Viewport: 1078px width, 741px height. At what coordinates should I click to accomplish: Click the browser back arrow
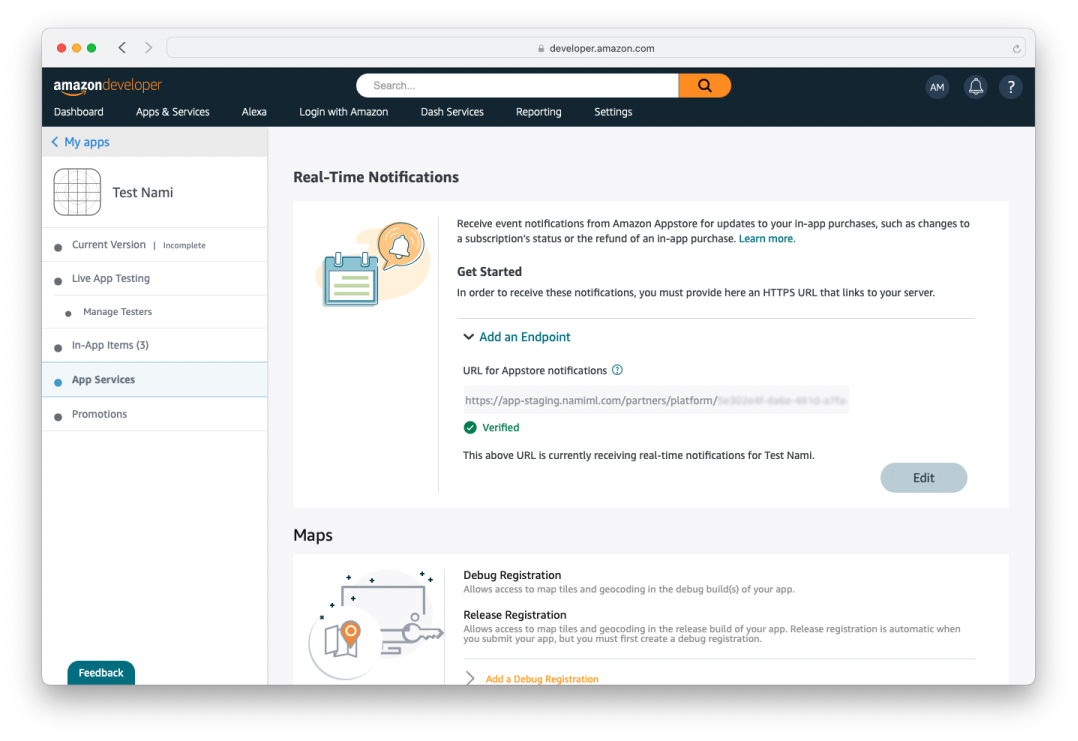122,47
